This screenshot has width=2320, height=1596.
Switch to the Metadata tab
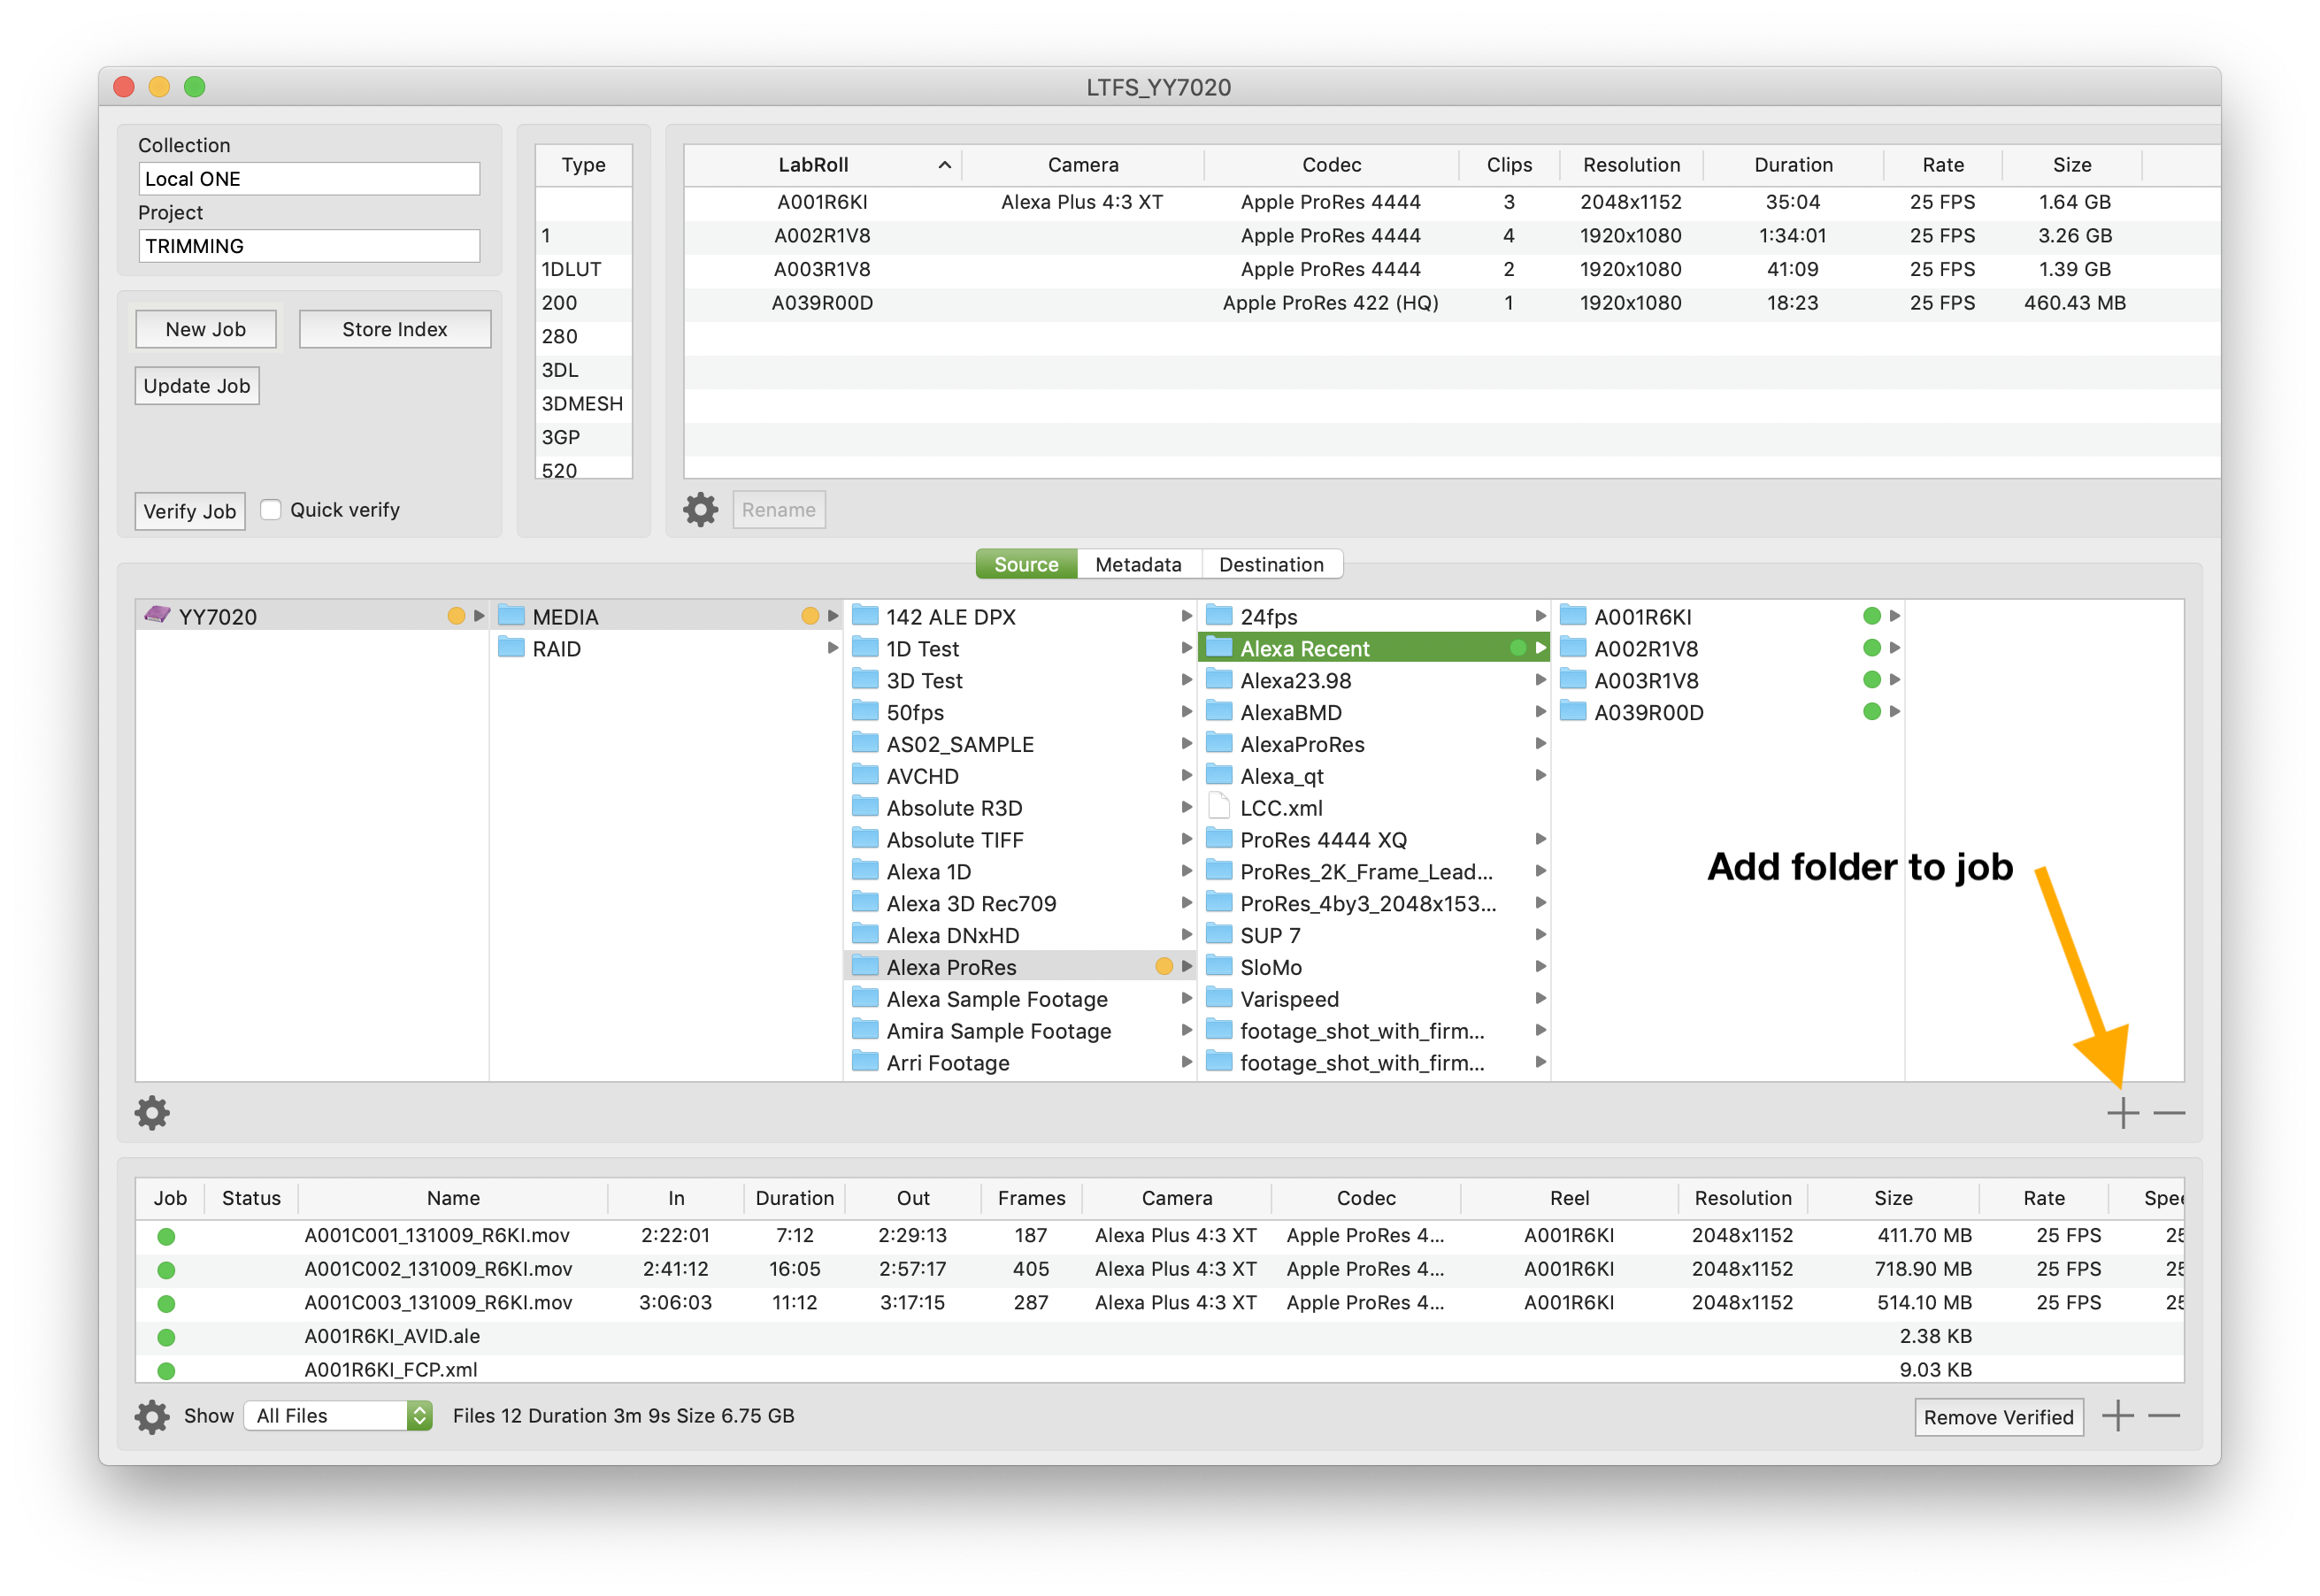(1138, 564)
